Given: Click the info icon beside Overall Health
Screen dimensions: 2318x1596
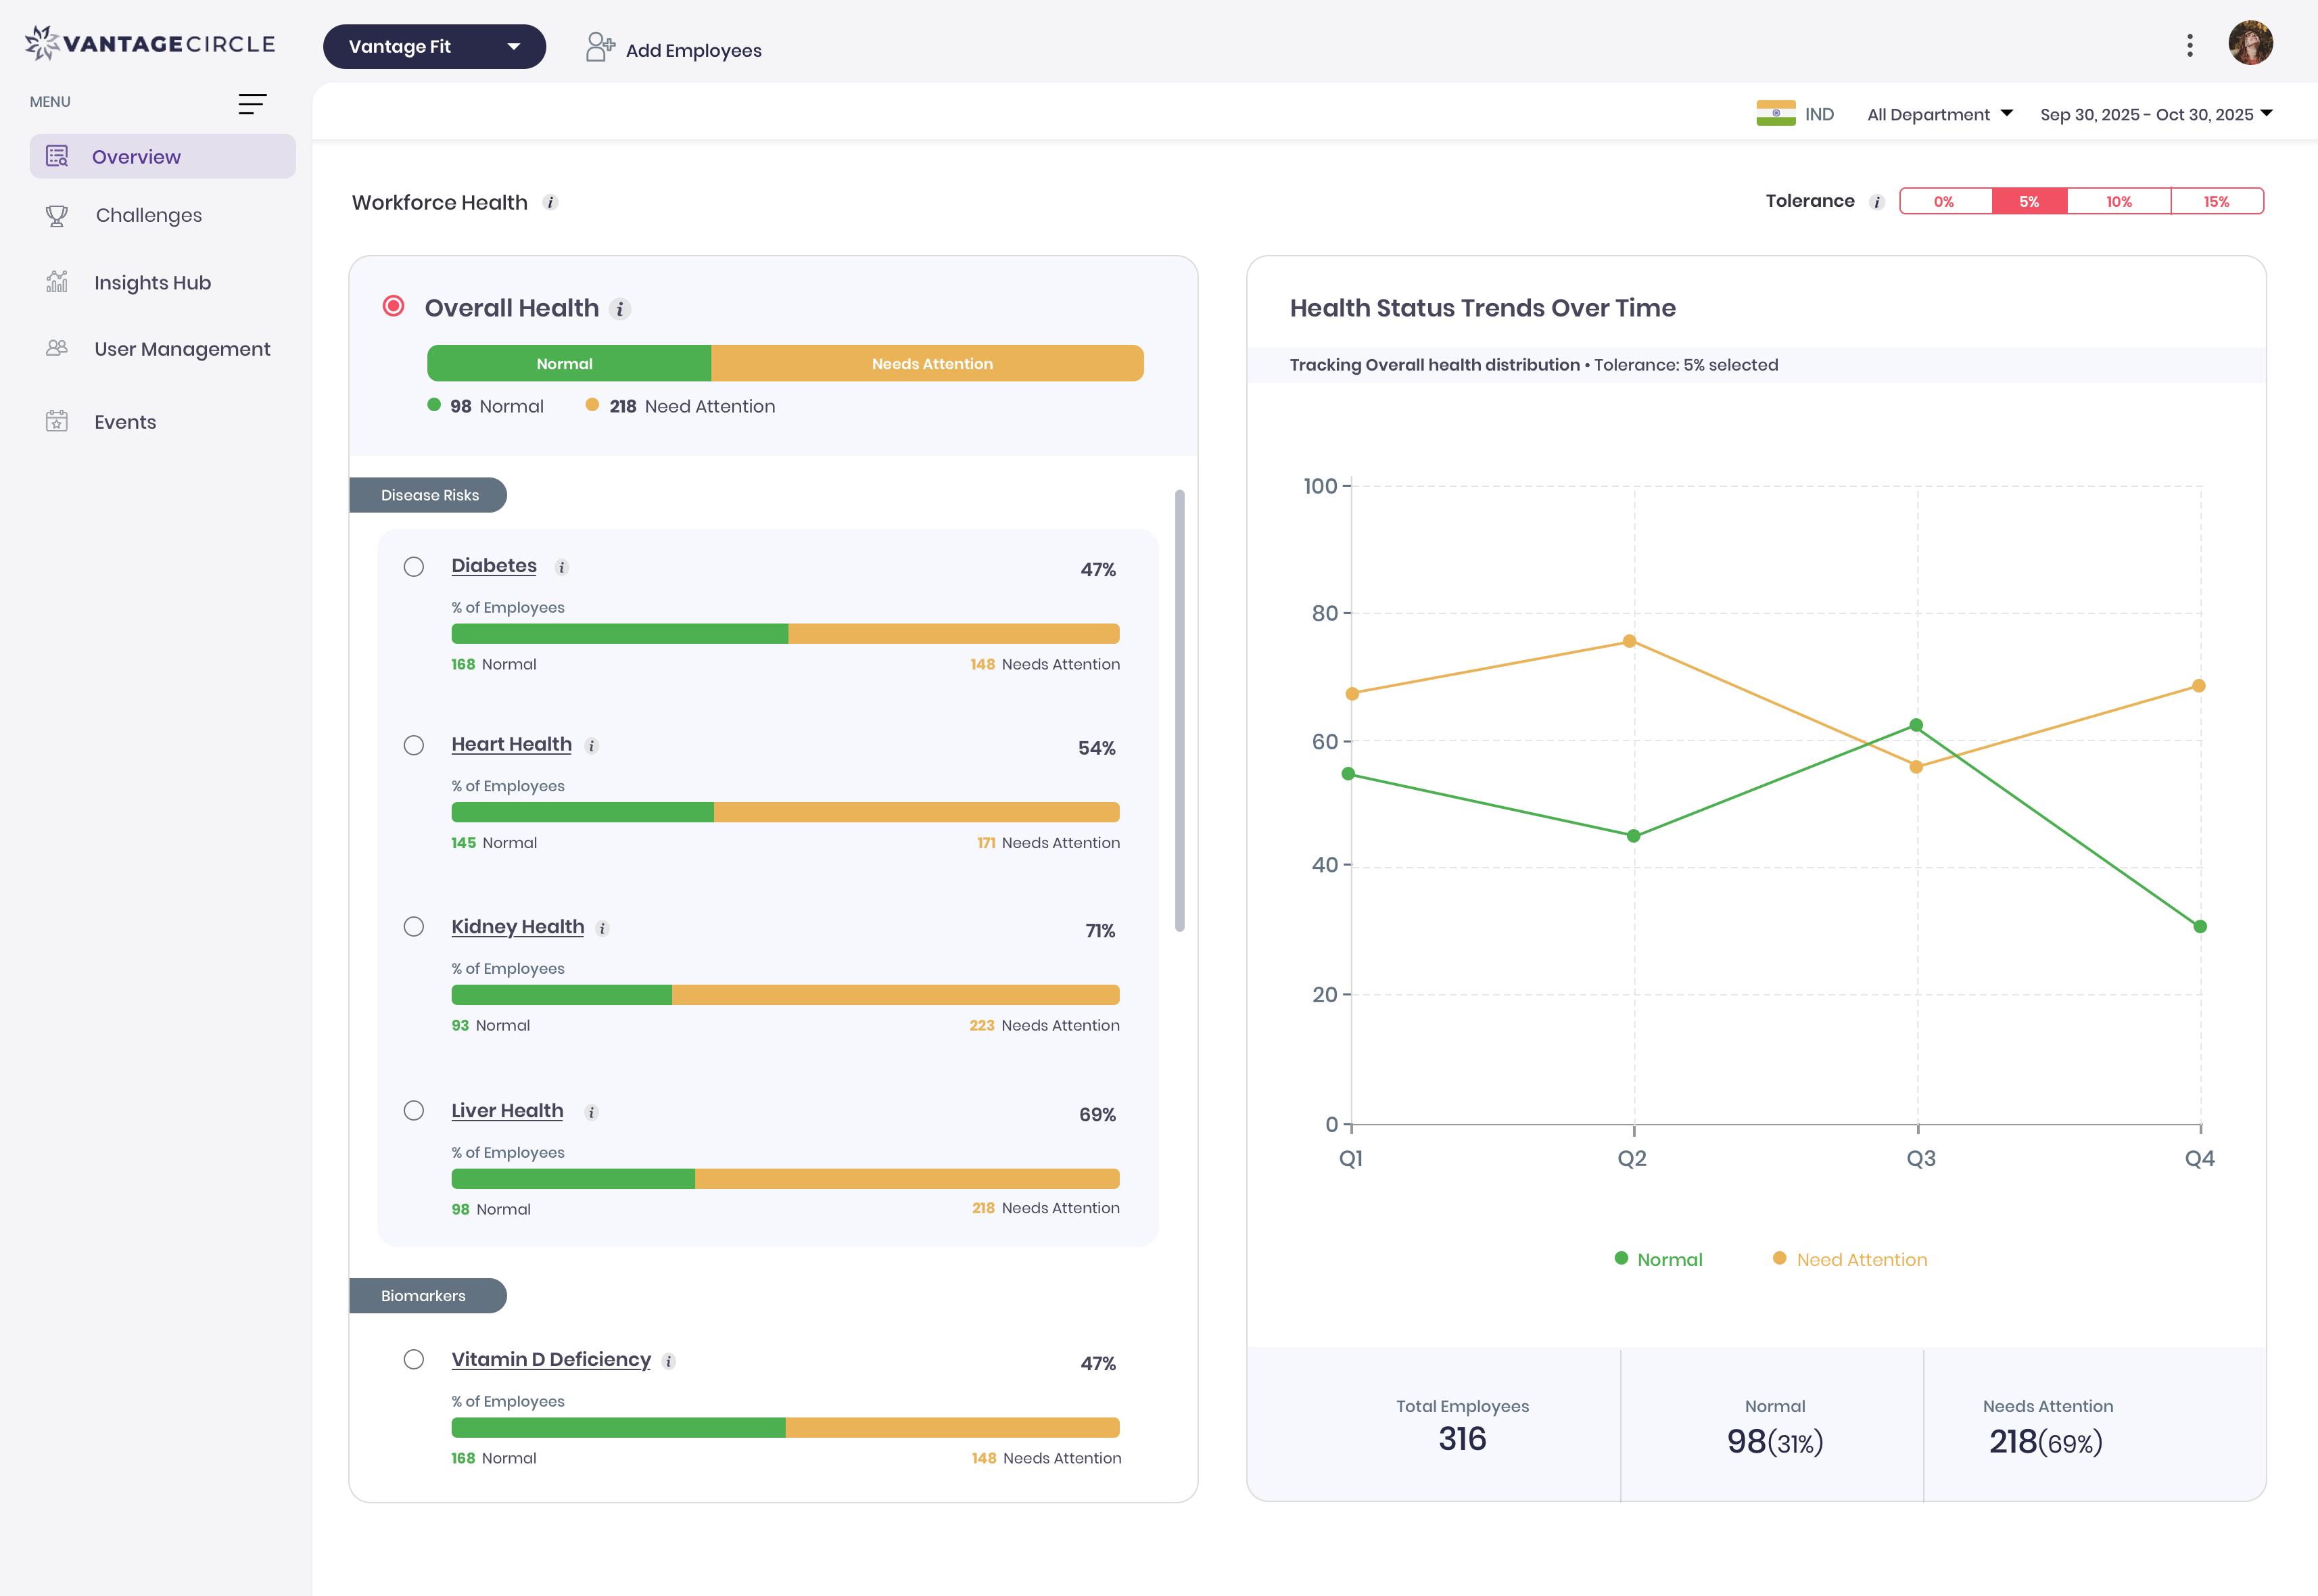Looking at the screenshot, I should click(620, 309).
